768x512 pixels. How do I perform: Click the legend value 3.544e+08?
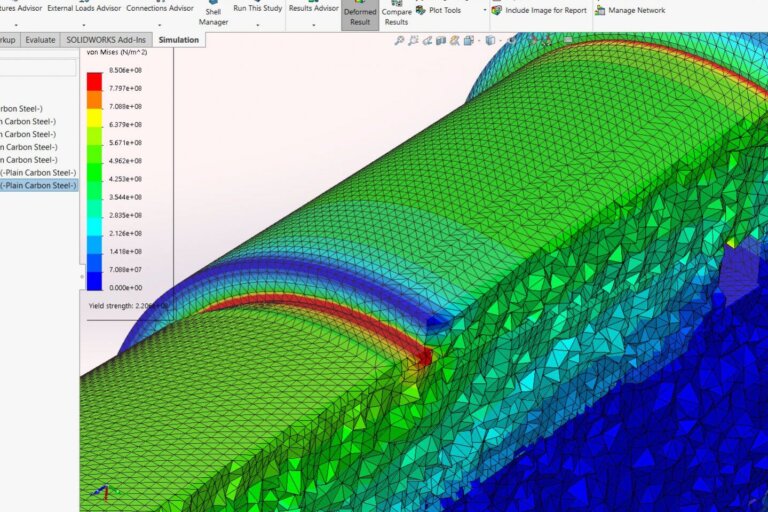[x=125, y=197]
